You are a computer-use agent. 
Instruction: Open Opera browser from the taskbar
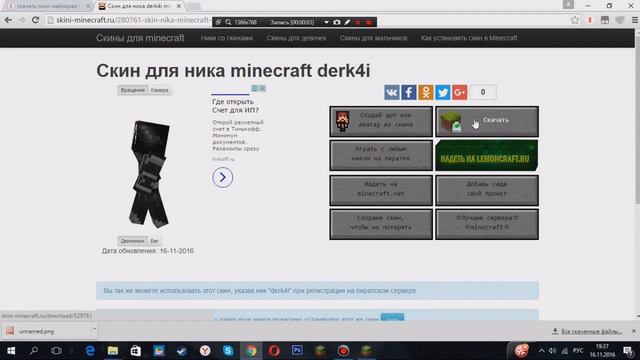(274, 351)
